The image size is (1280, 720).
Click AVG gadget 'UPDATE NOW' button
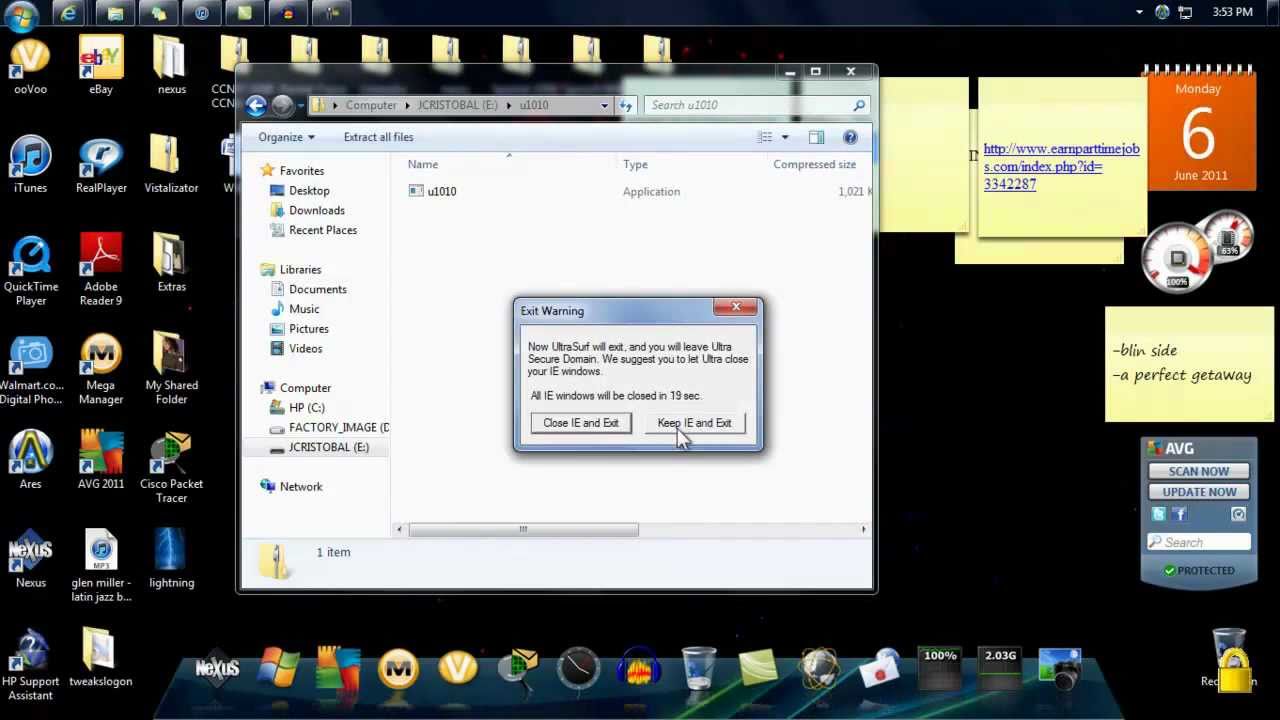(1198, 492)
